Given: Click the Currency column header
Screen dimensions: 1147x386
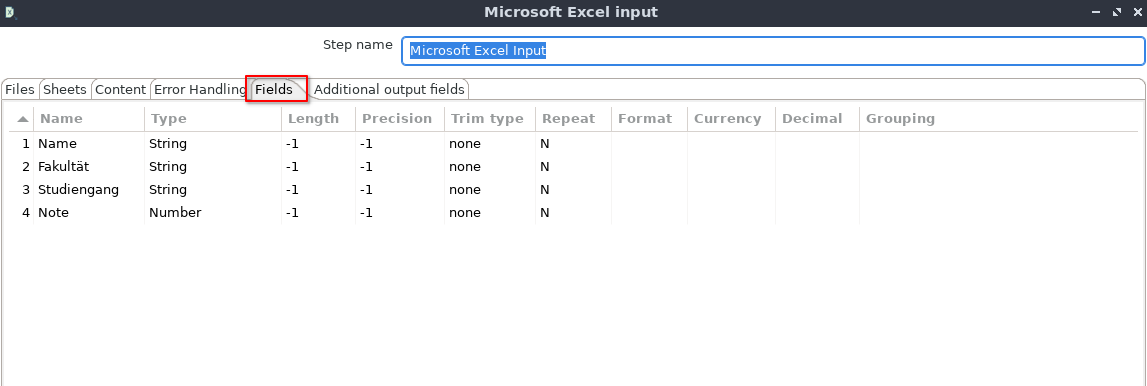Looking at the screenshot, I should point(732,118).
